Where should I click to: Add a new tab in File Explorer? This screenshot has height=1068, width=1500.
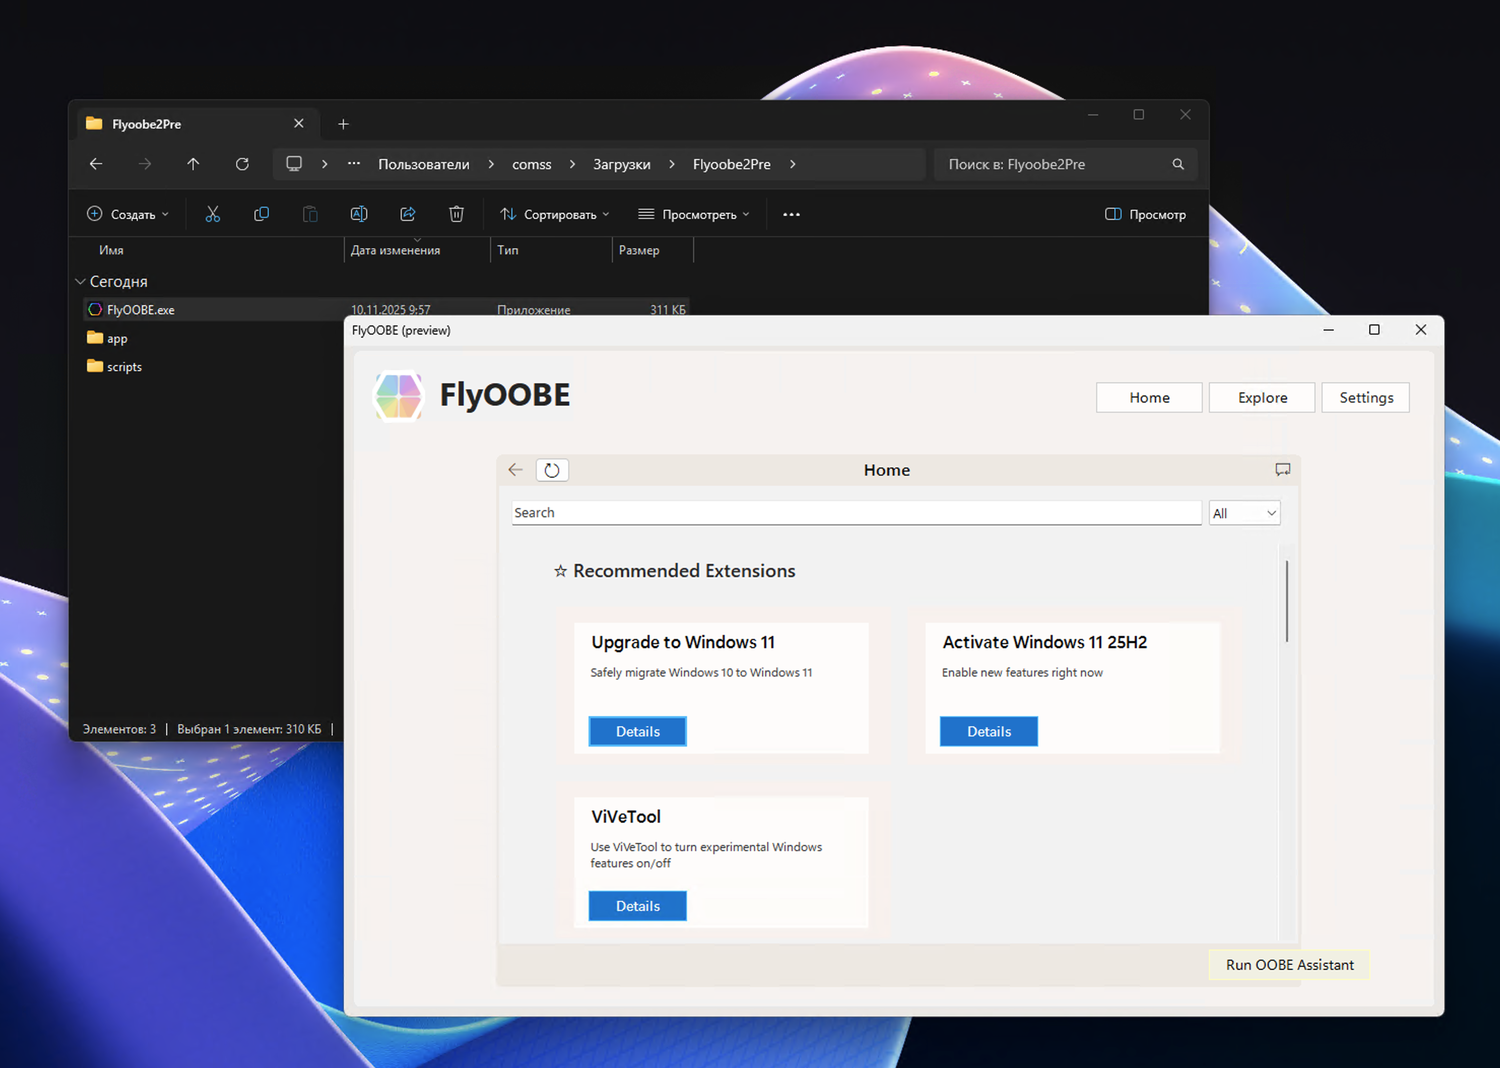(343, 124)
